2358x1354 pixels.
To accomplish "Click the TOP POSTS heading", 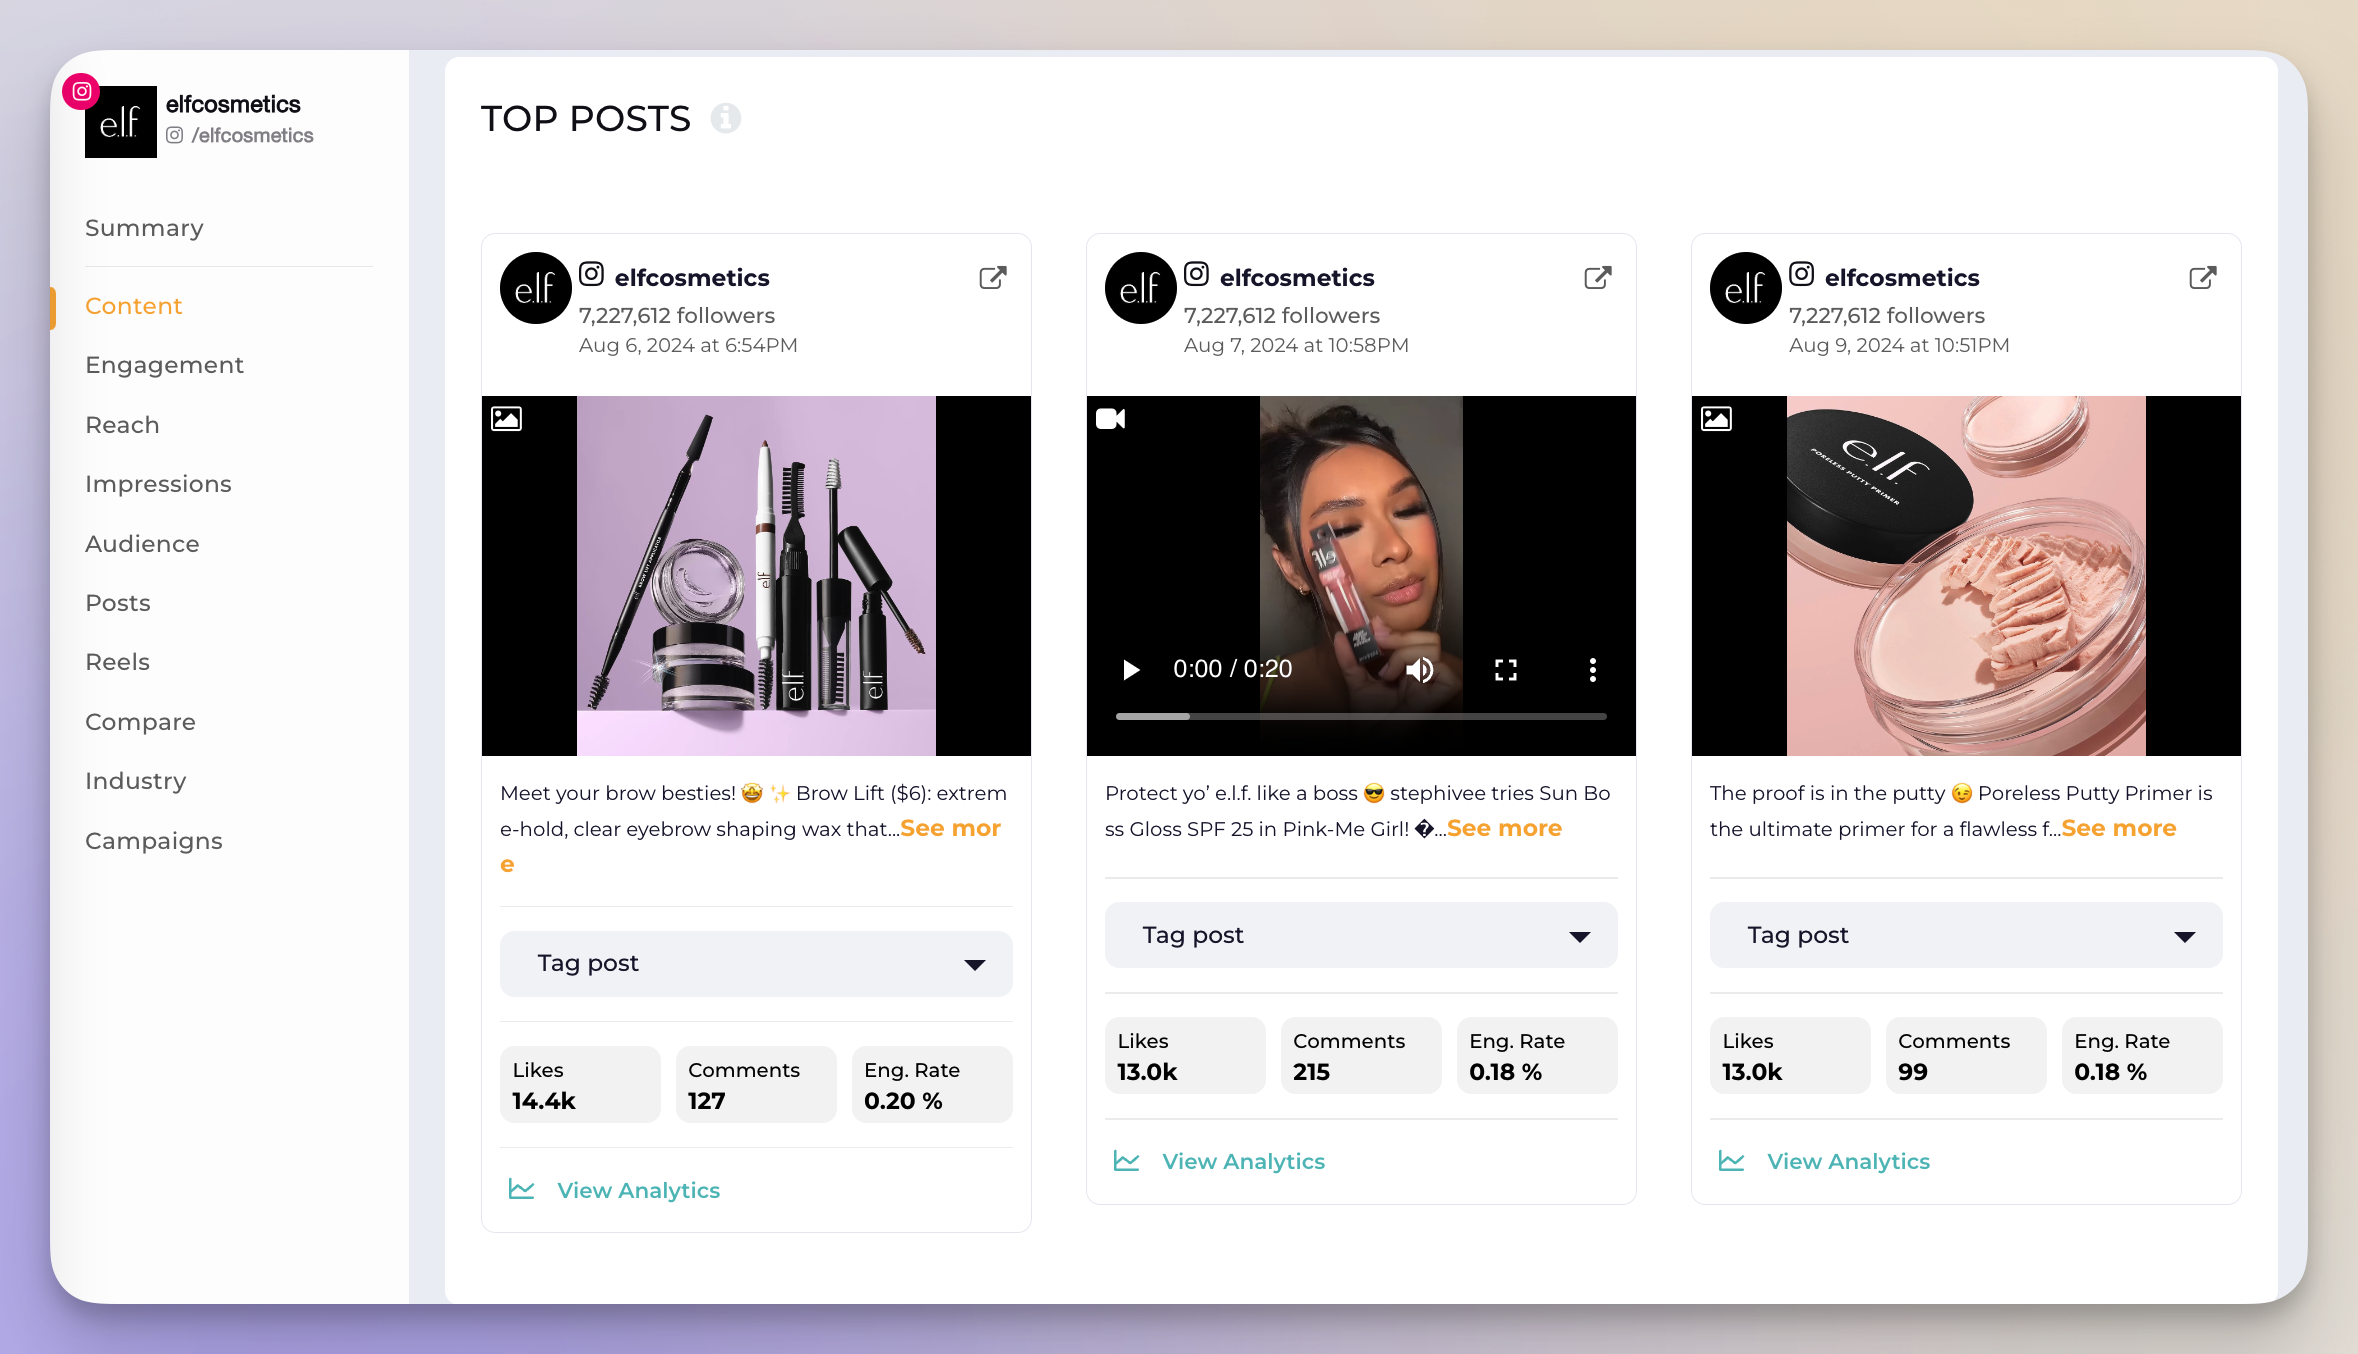I will [586, 119].
